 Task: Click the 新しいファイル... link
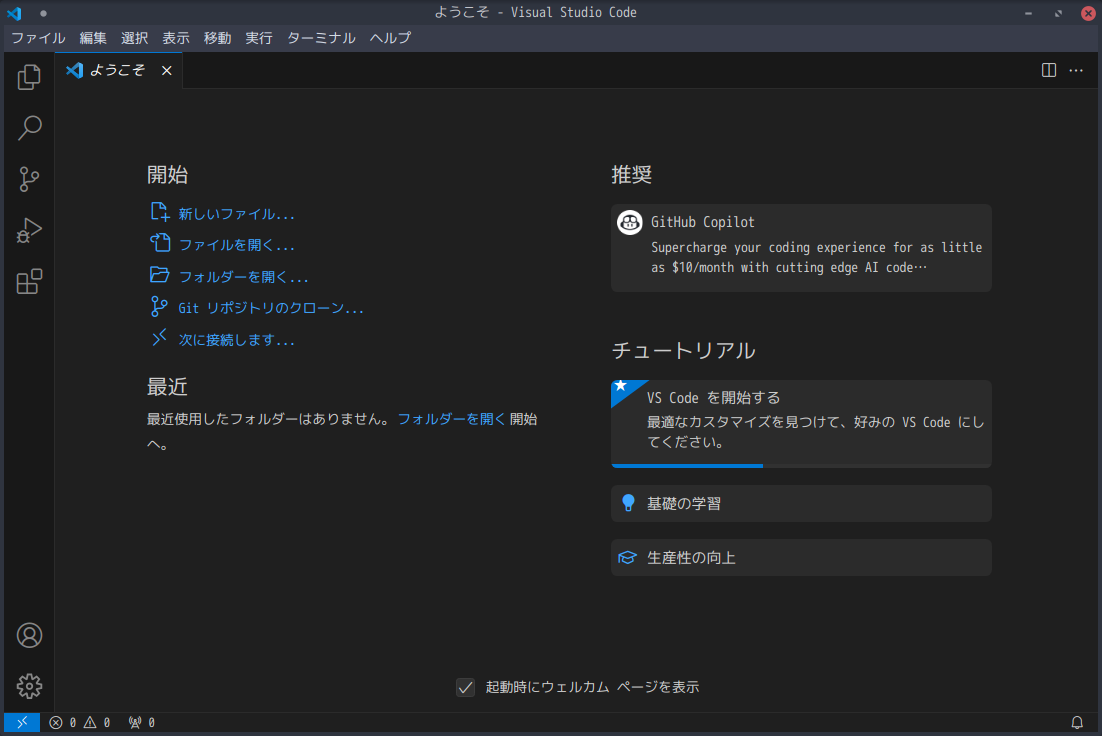tap(236, 214)
